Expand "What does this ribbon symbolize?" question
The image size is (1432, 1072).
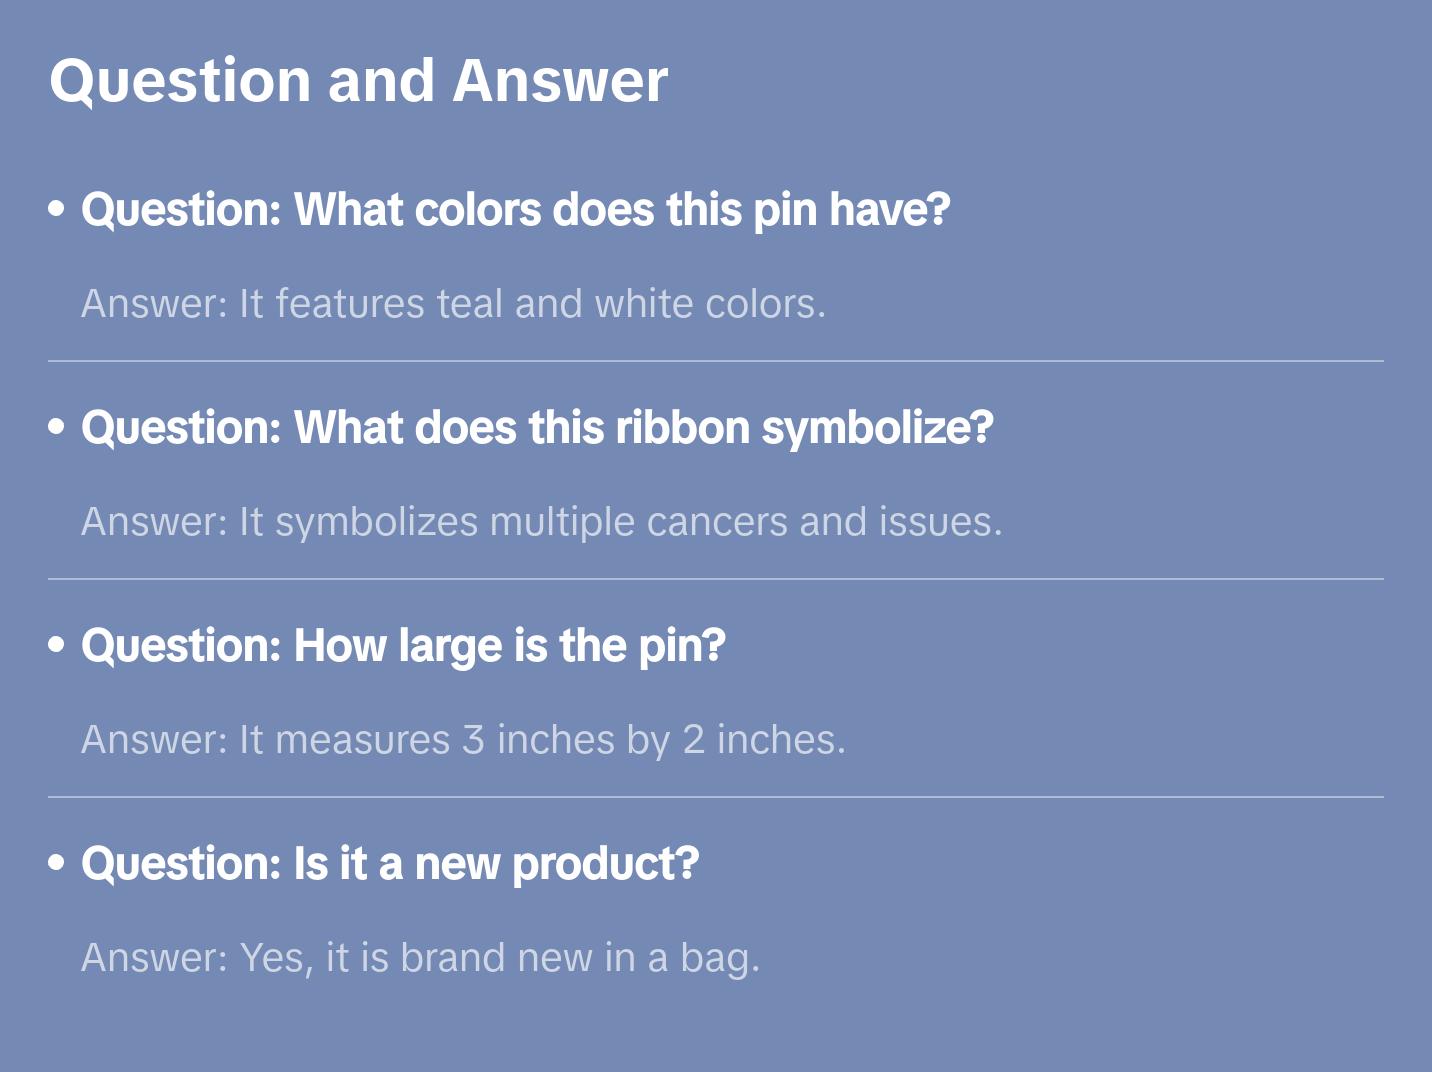pyautogui.click(x=537, y=428)
